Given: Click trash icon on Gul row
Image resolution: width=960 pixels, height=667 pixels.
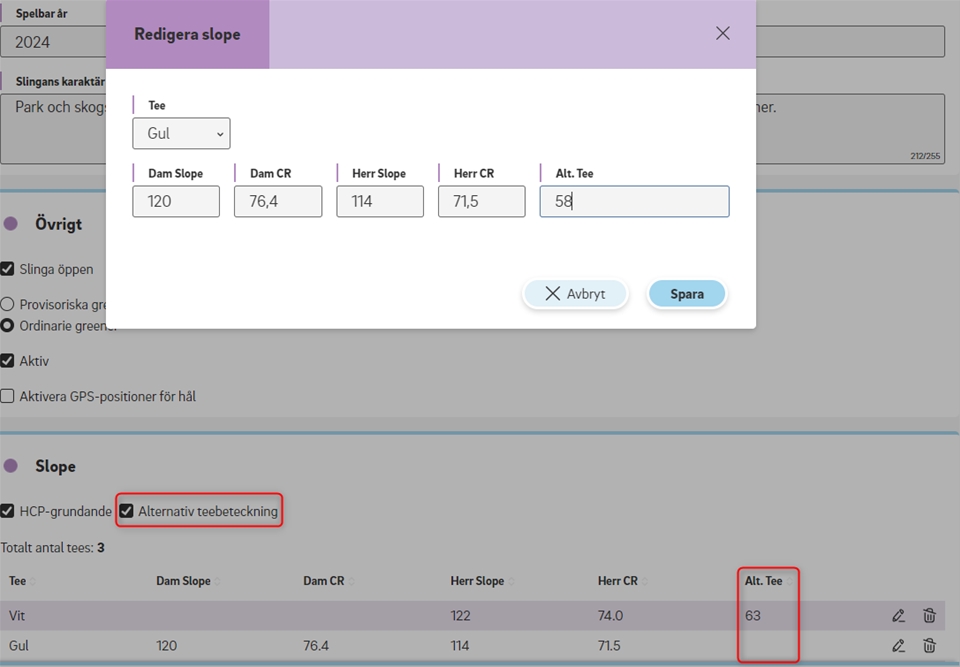Looking at the screenshot, I should click(x=929, y=646).
